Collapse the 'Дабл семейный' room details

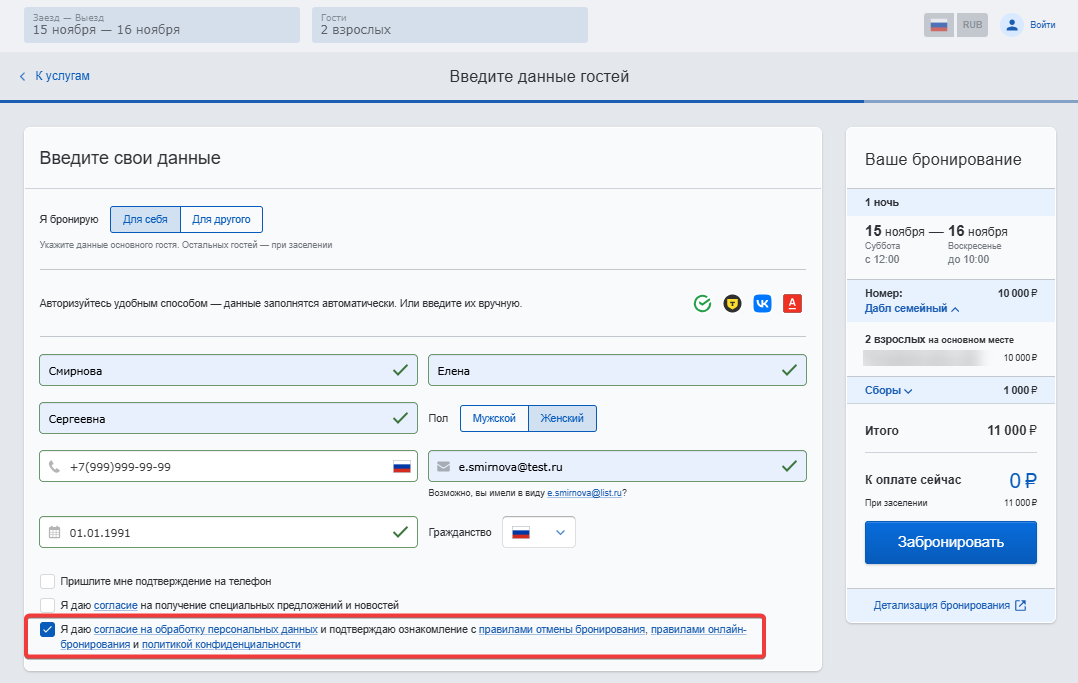911,309
